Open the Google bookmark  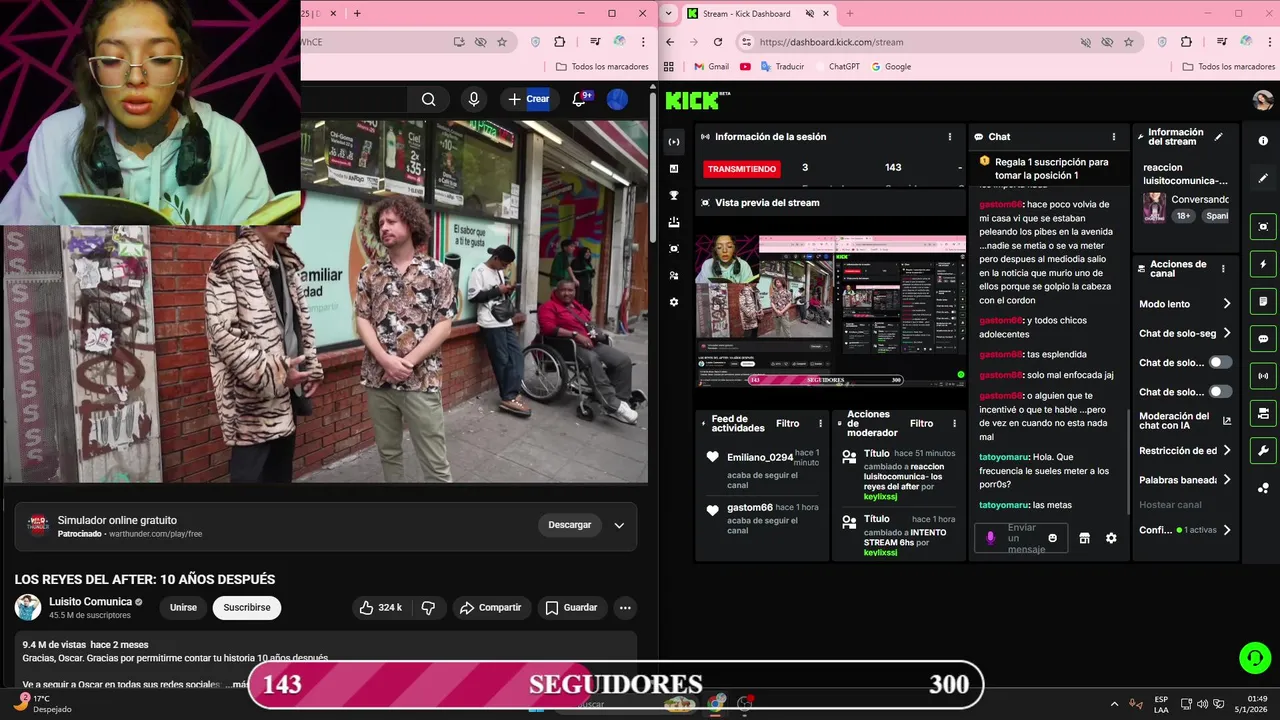(x=891, y=67)
